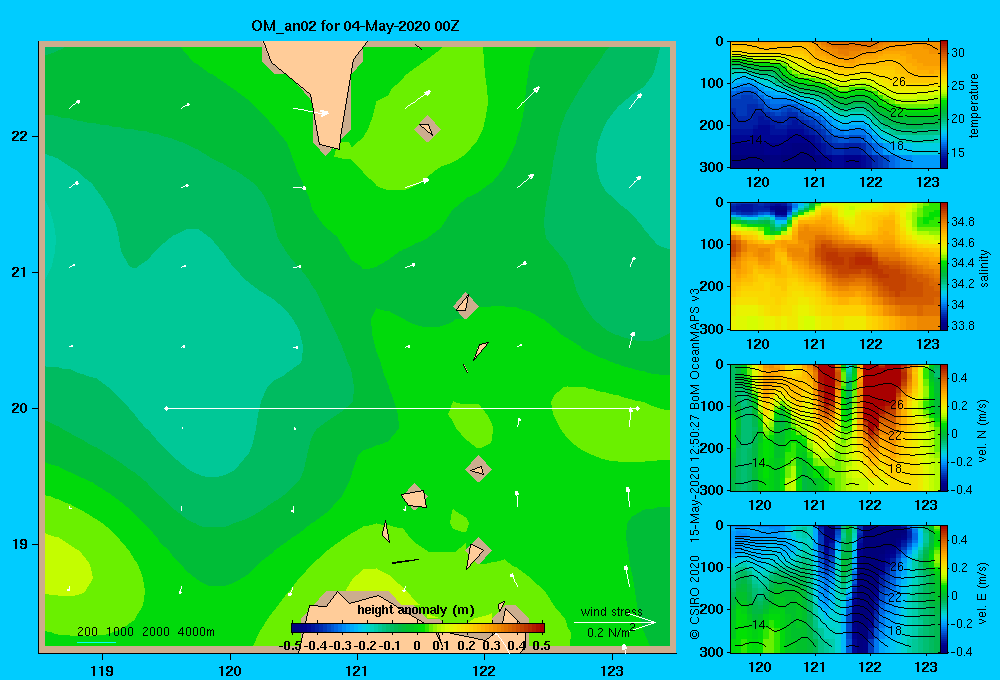
Task: Click the 'salinity' axis label
Action: pos(984,268)
